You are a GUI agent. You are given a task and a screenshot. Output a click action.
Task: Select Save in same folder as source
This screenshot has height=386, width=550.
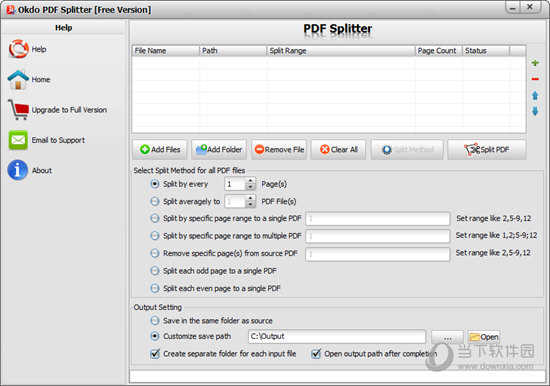(155, 320)
